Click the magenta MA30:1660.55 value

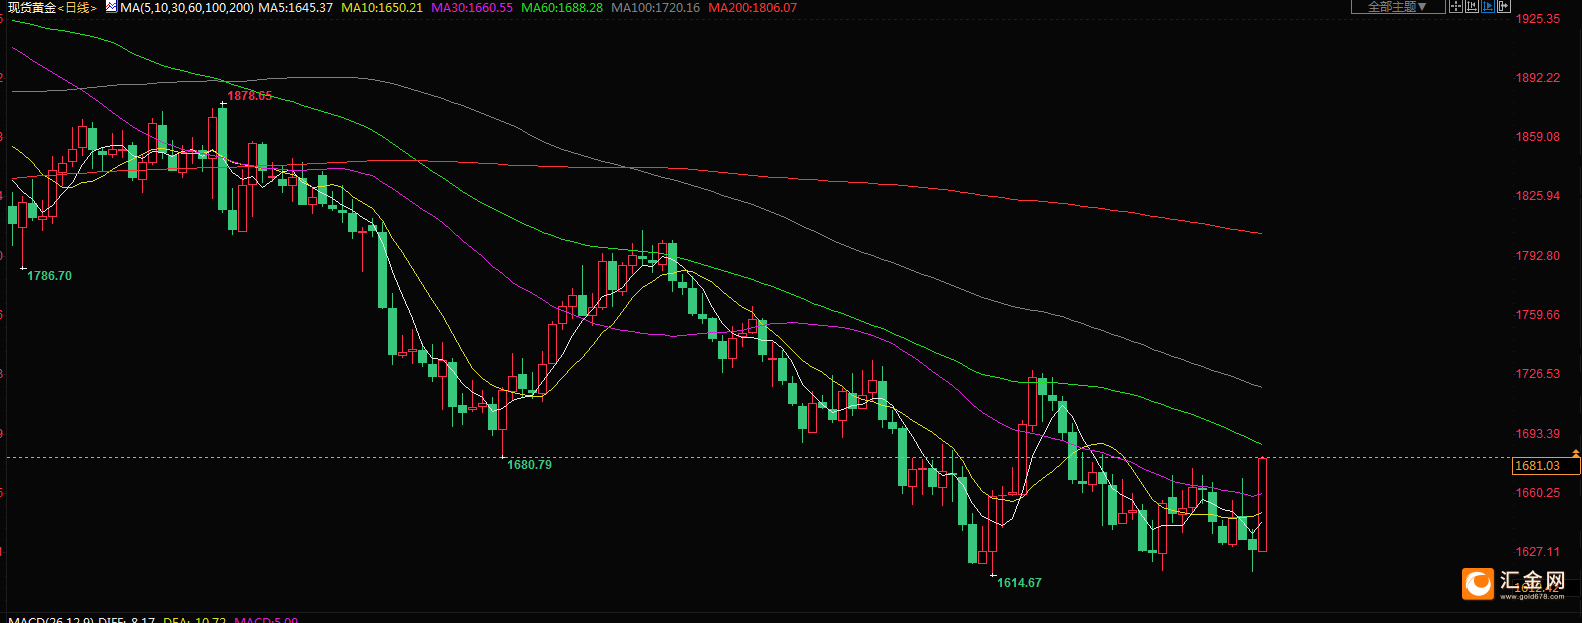(x=472, y=7)
